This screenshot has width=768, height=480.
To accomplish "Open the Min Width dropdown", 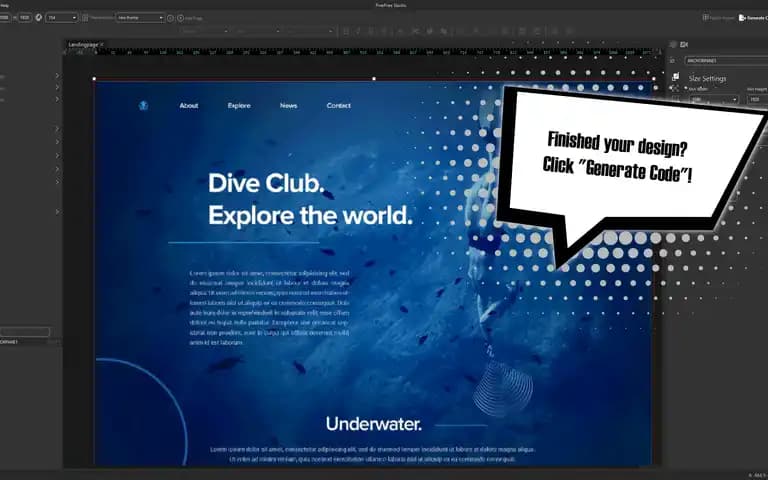I will click(x=714, y=99).
